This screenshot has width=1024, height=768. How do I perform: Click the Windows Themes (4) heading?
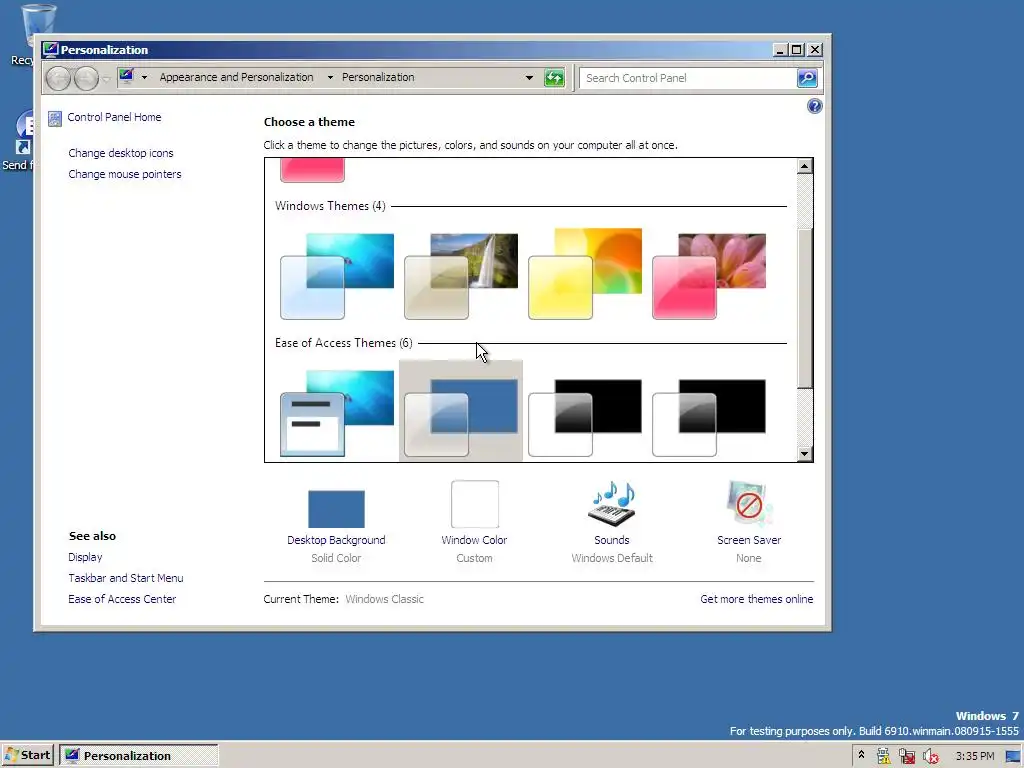tap(330, 206)
